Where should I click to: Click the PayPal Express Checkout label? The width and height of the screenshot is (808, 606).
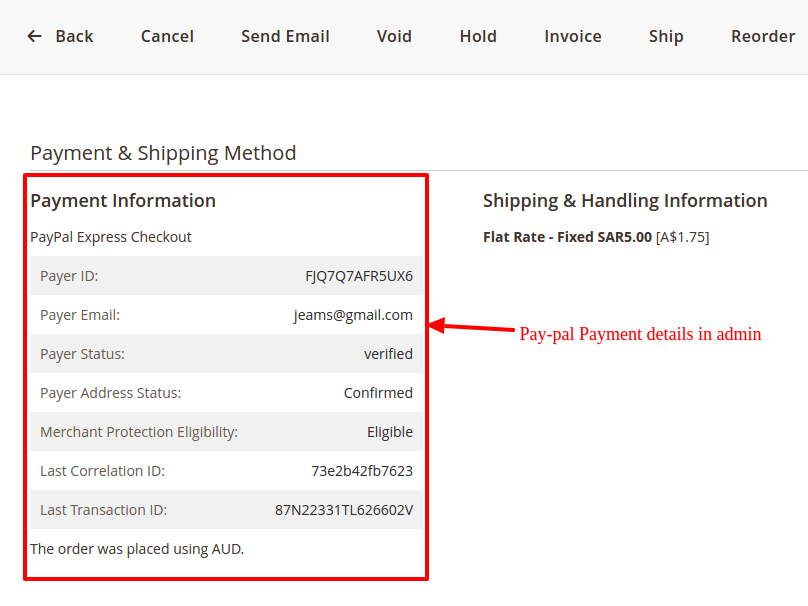pyautogui.click(x=111, y=238)
